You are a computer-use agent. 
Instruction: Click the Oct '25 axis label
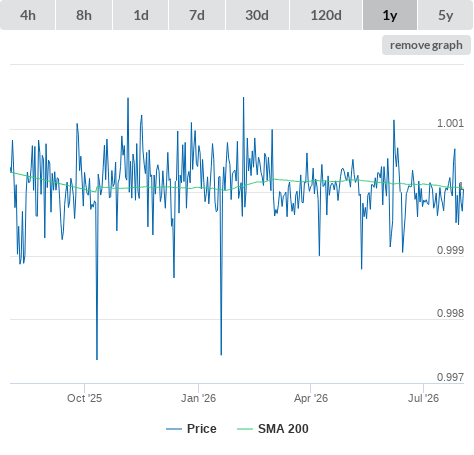coord(84,398)
